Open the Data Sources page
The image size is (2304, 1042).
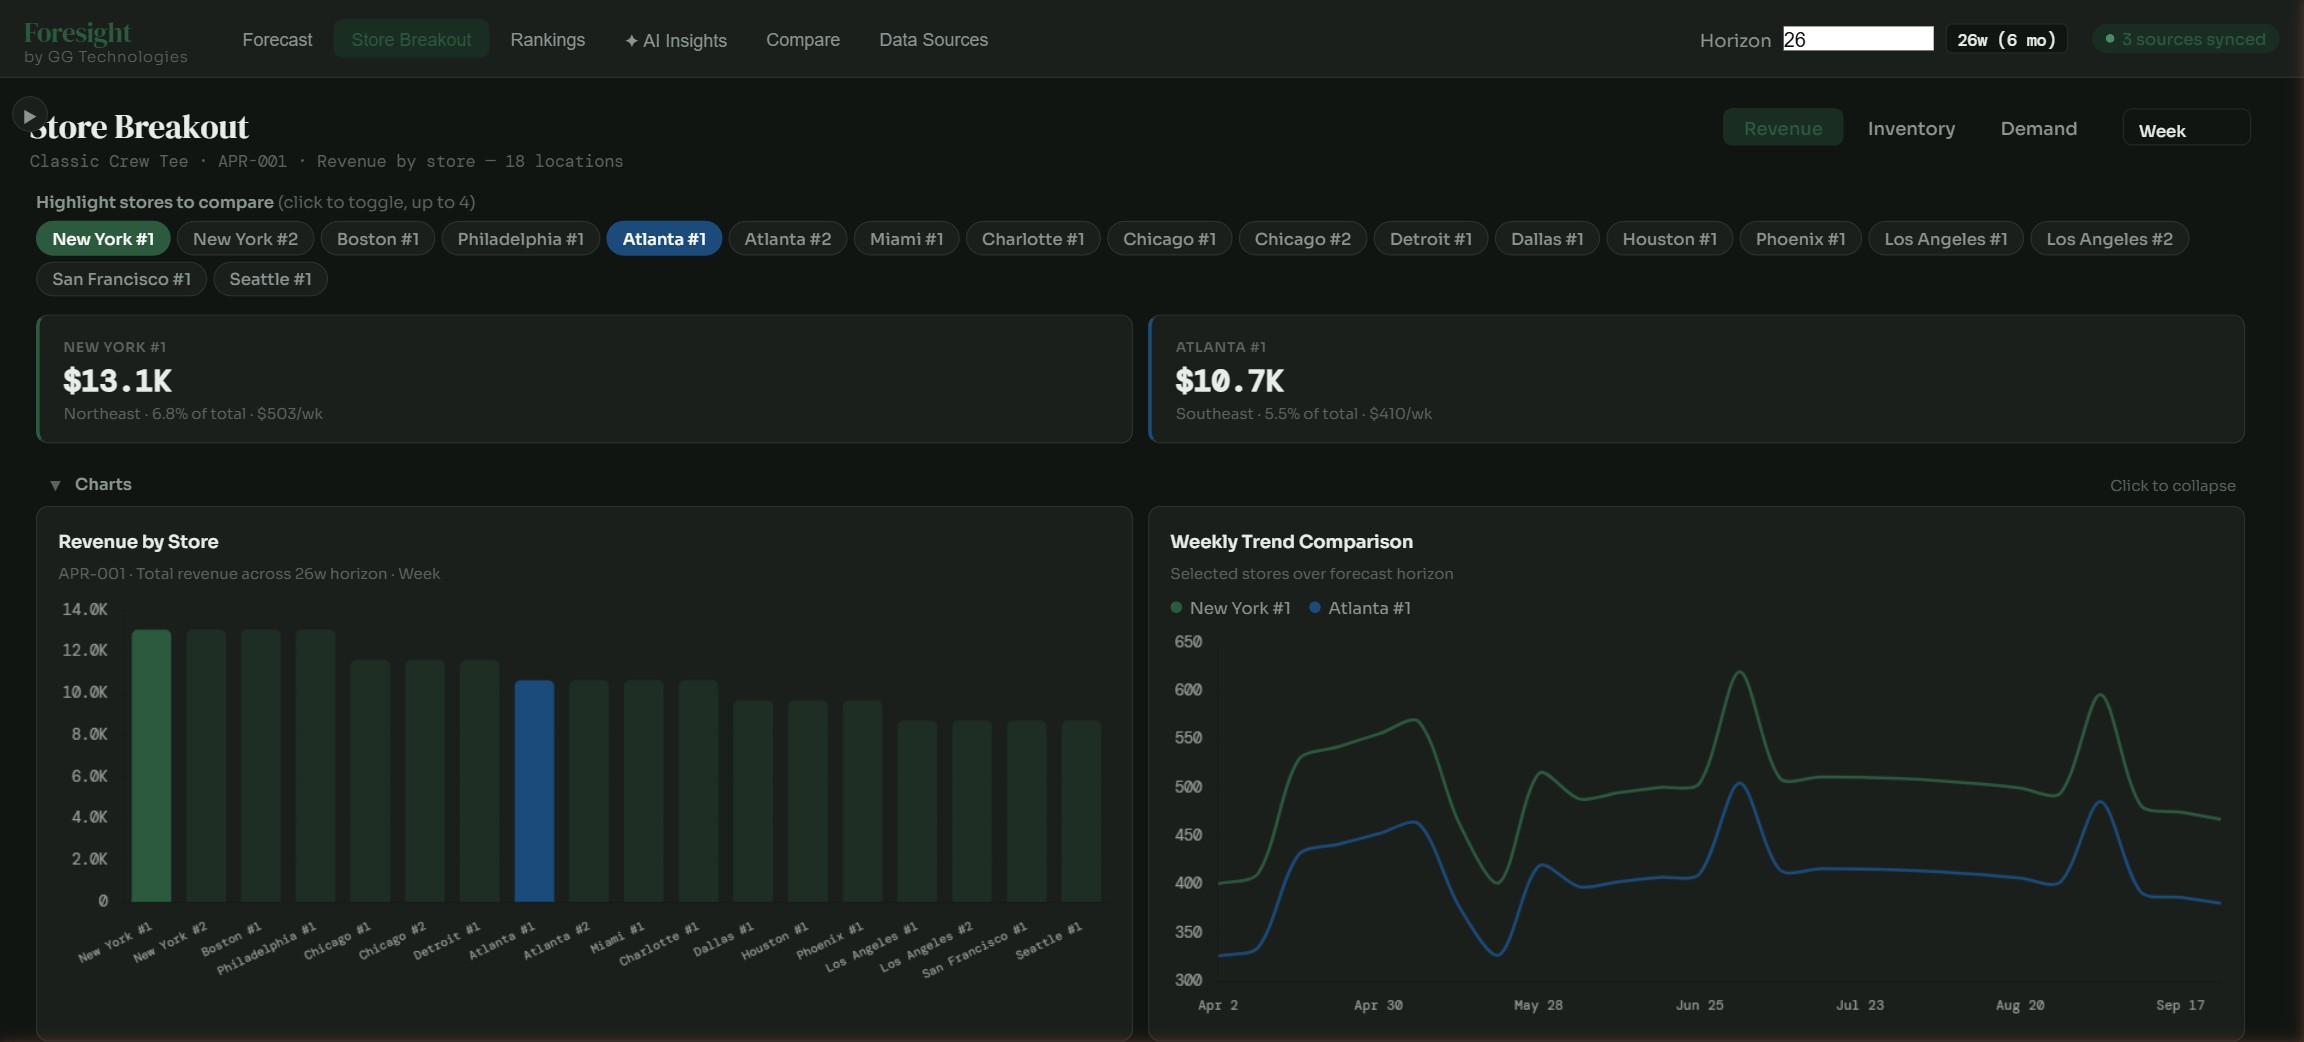[932, 40]
